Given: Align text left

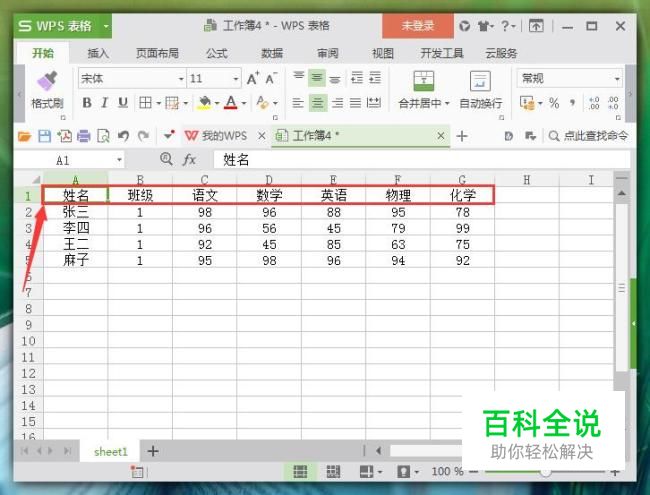Looking at the screenshot, I should click(298, 102).
